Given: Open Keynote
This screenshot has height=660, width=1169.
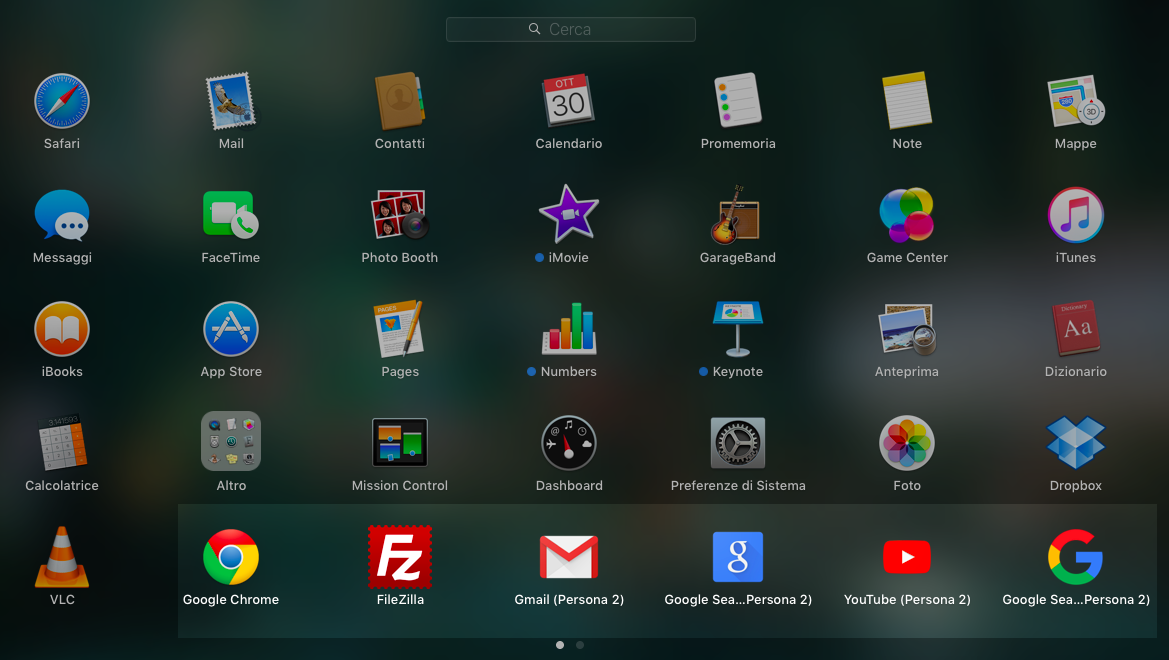Looking at the screenshot, I should pyautogui.click(x=737, y=329).
